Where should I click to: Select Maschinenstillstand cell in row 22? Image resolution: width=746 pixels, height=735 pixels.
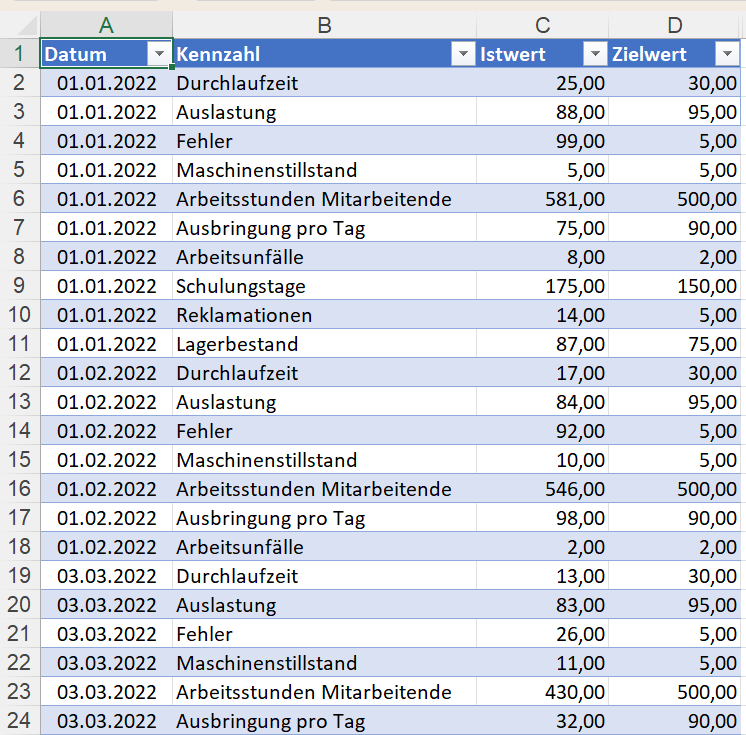[x=324, y=663]
